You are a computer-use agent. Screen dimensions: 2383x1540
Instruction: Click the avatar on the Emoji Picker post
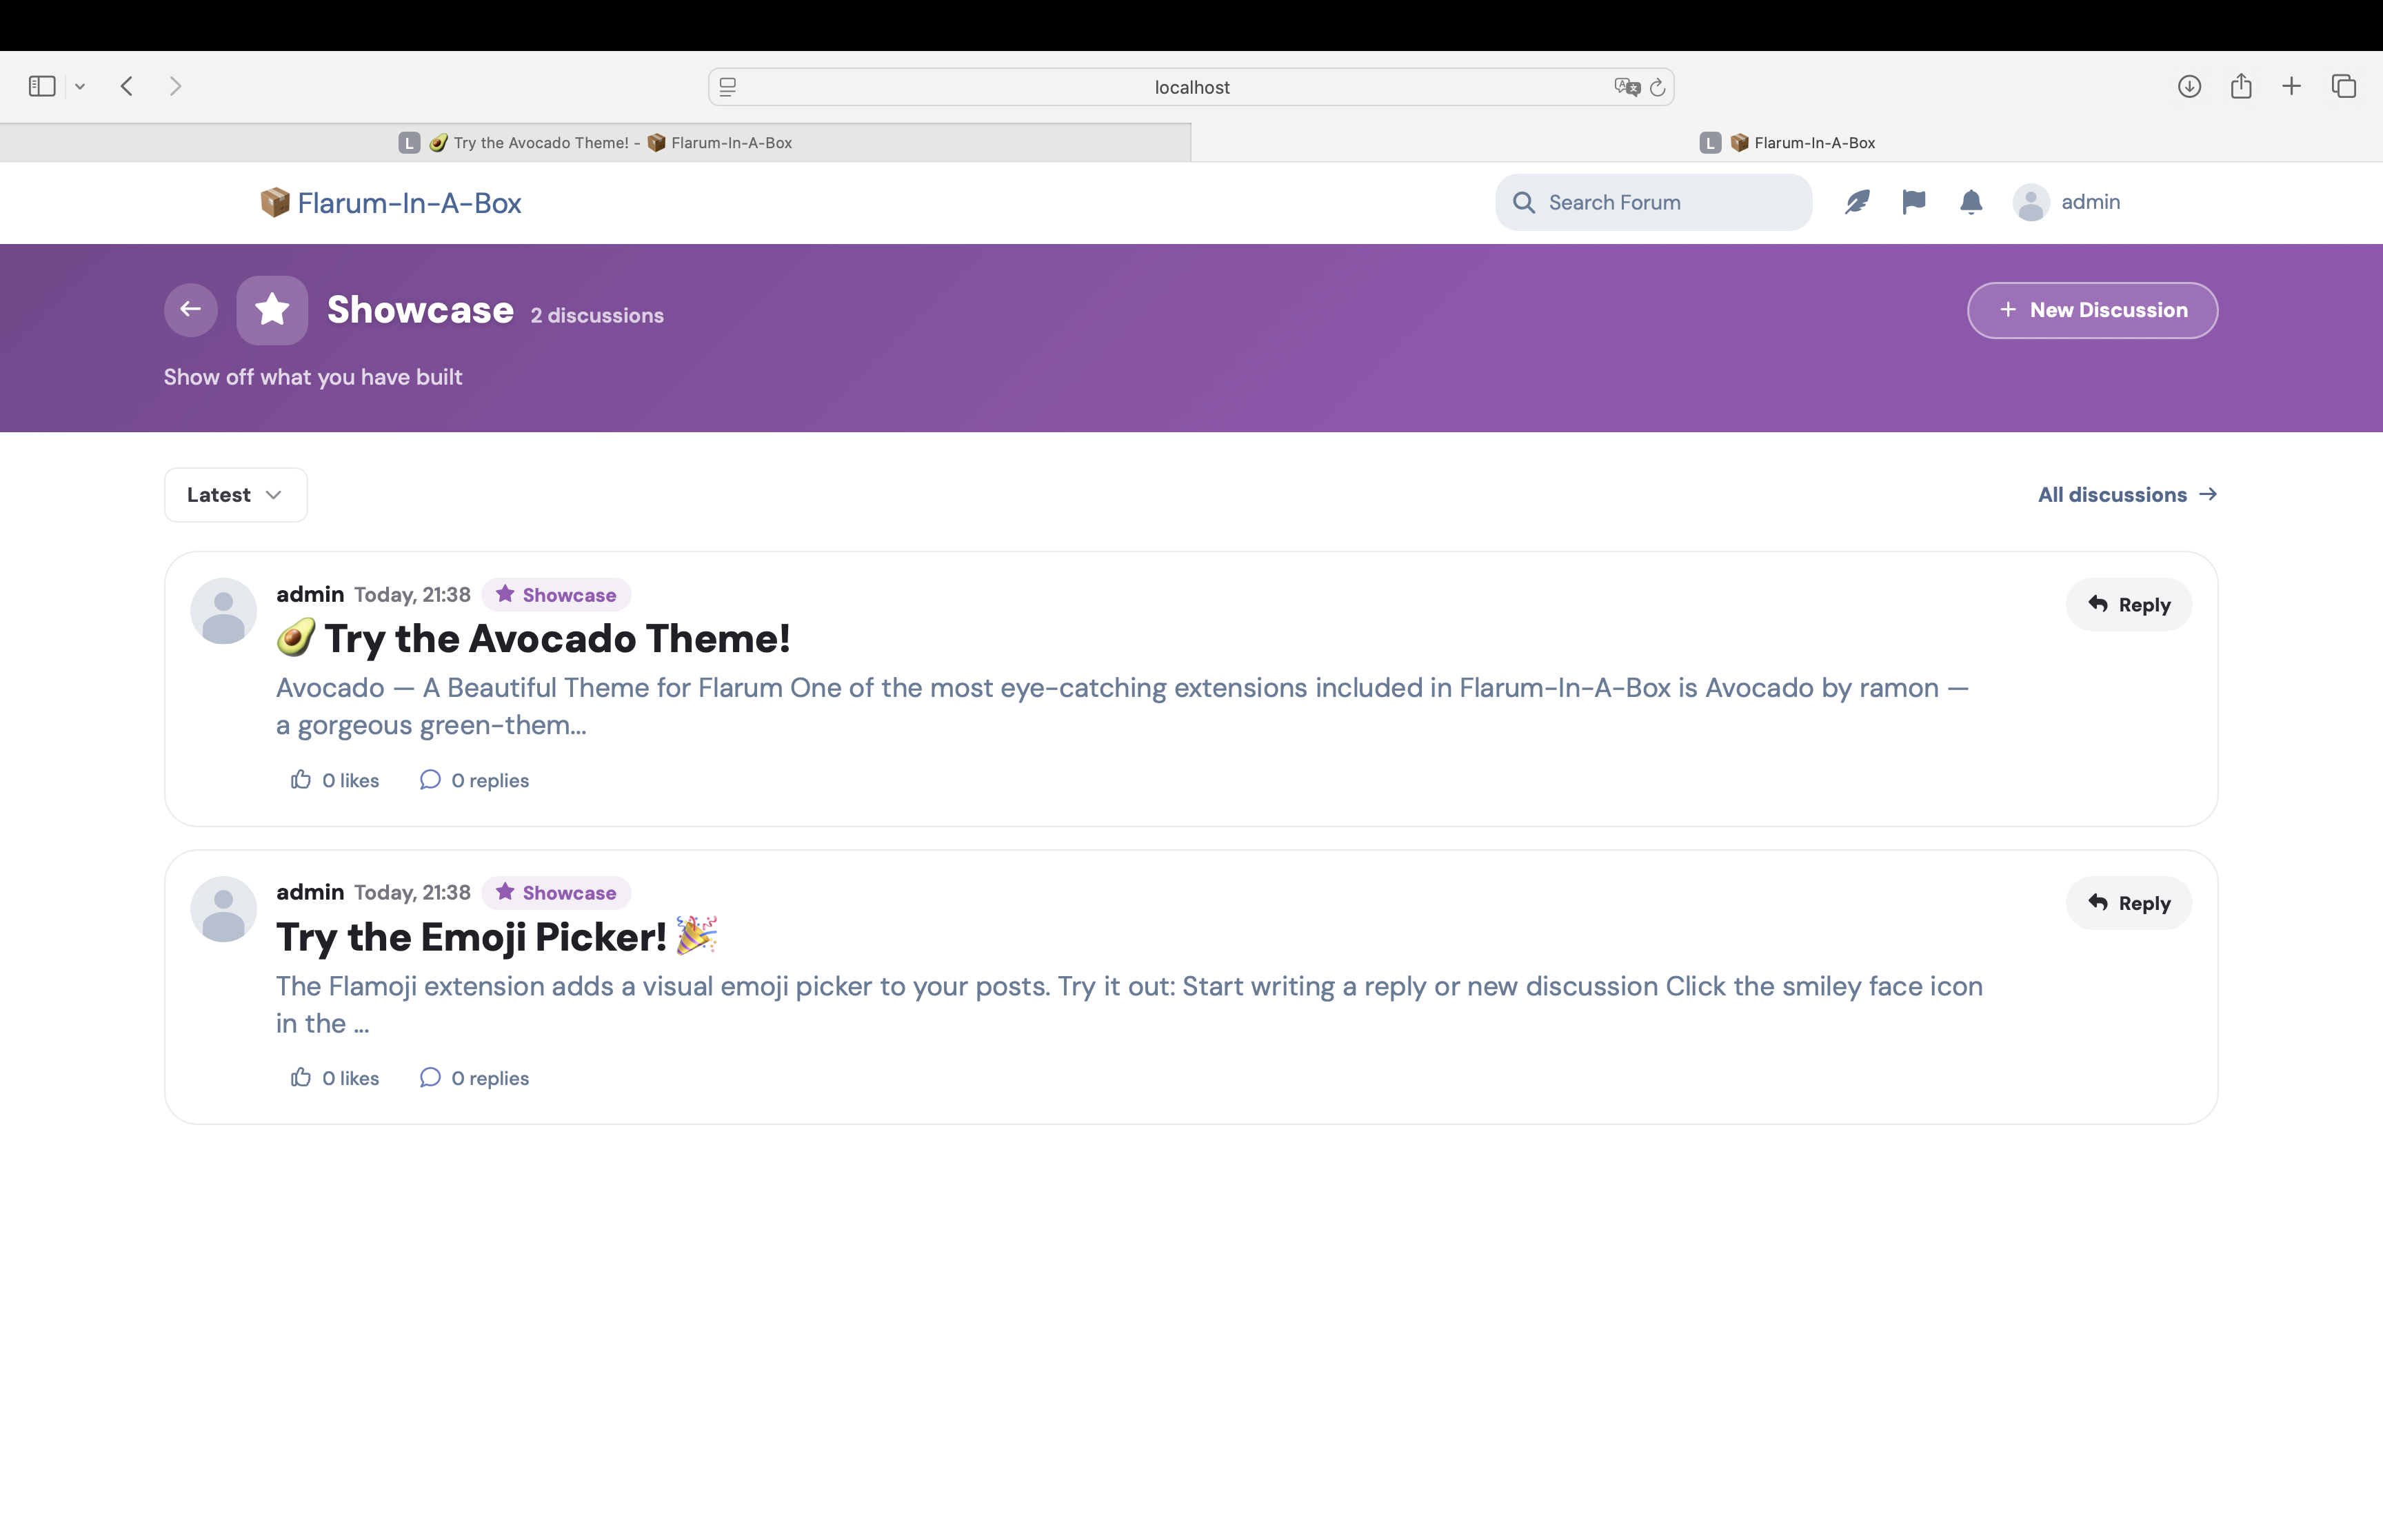pos(224,909)
